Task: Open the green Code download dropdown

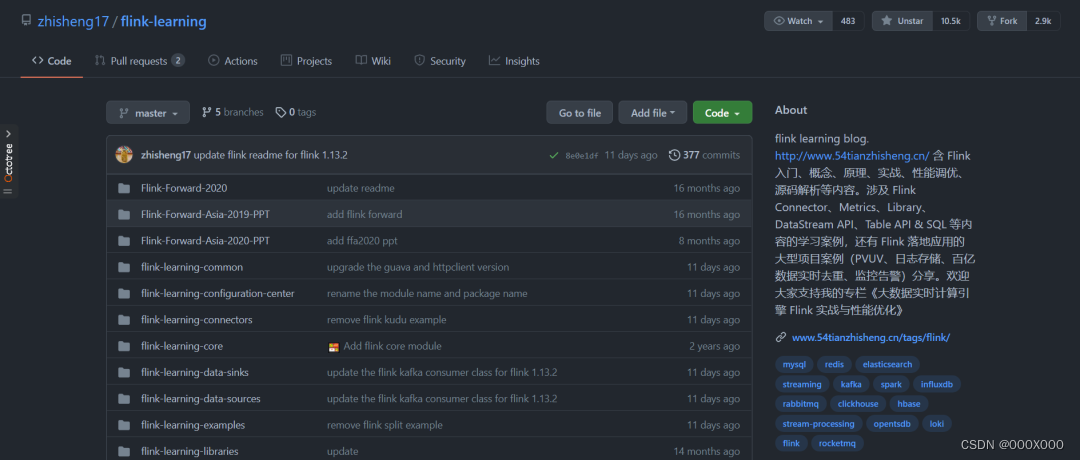Action: pyautogui.click(x=723, y=113)
